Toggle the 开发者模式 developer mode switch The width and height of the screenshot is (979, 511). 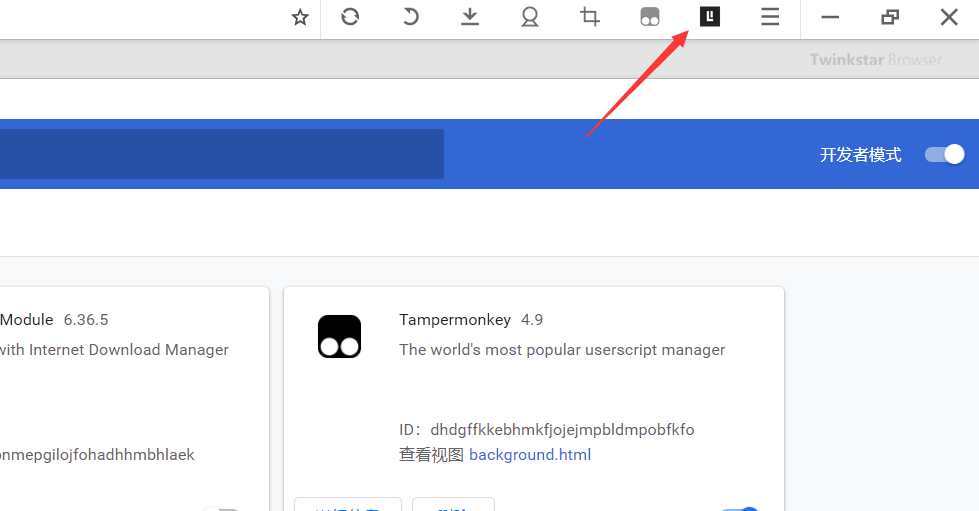[x=944, y=154]
